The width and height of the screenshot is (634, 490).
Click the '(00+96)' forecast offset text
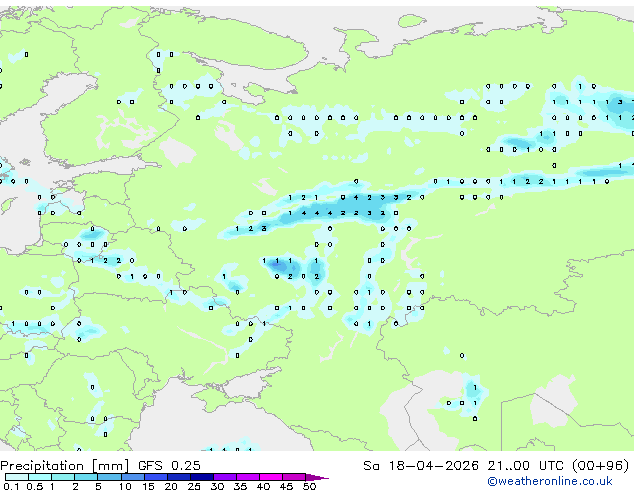pyautogui.click(x=600, y=466)
